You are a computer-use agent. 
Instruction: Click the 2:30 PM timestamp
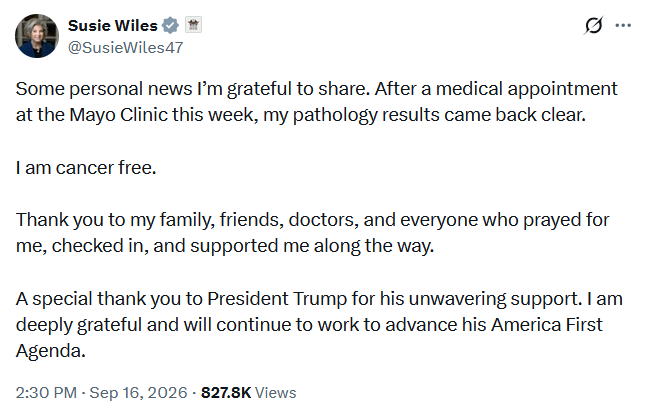coord(46,393)
